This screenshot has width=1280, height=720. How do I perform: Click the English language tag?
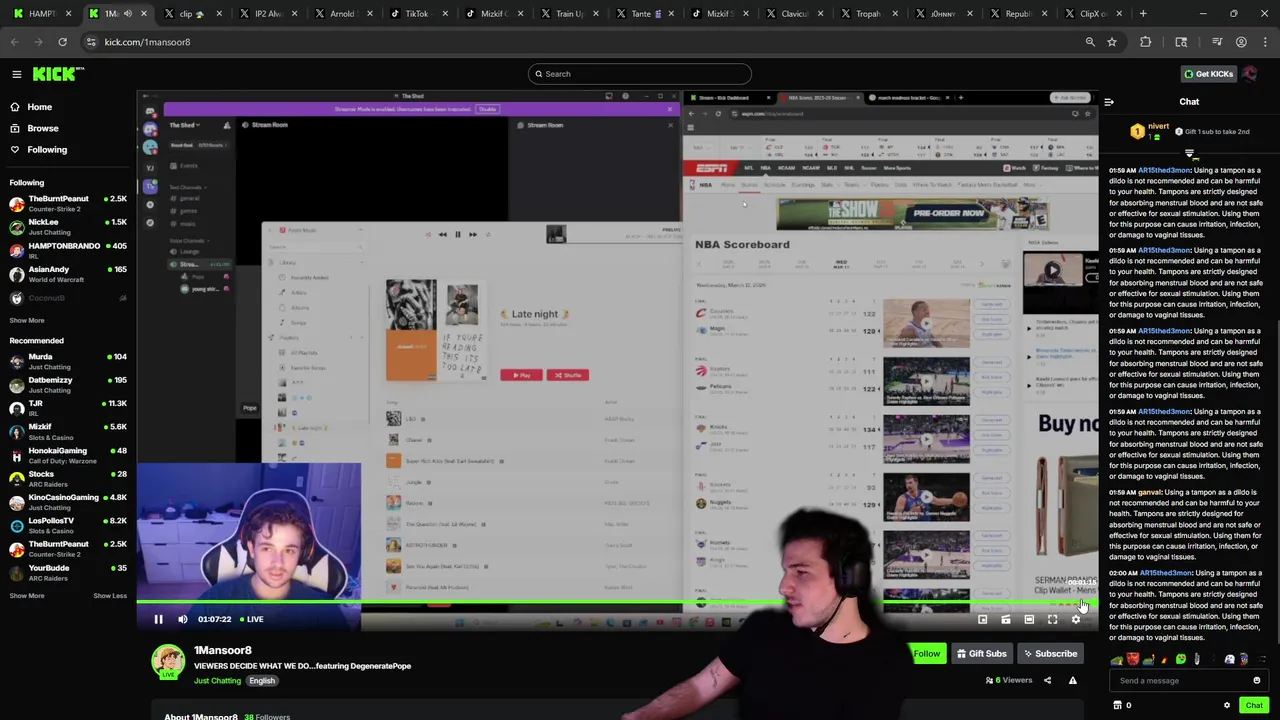point(262,681)
